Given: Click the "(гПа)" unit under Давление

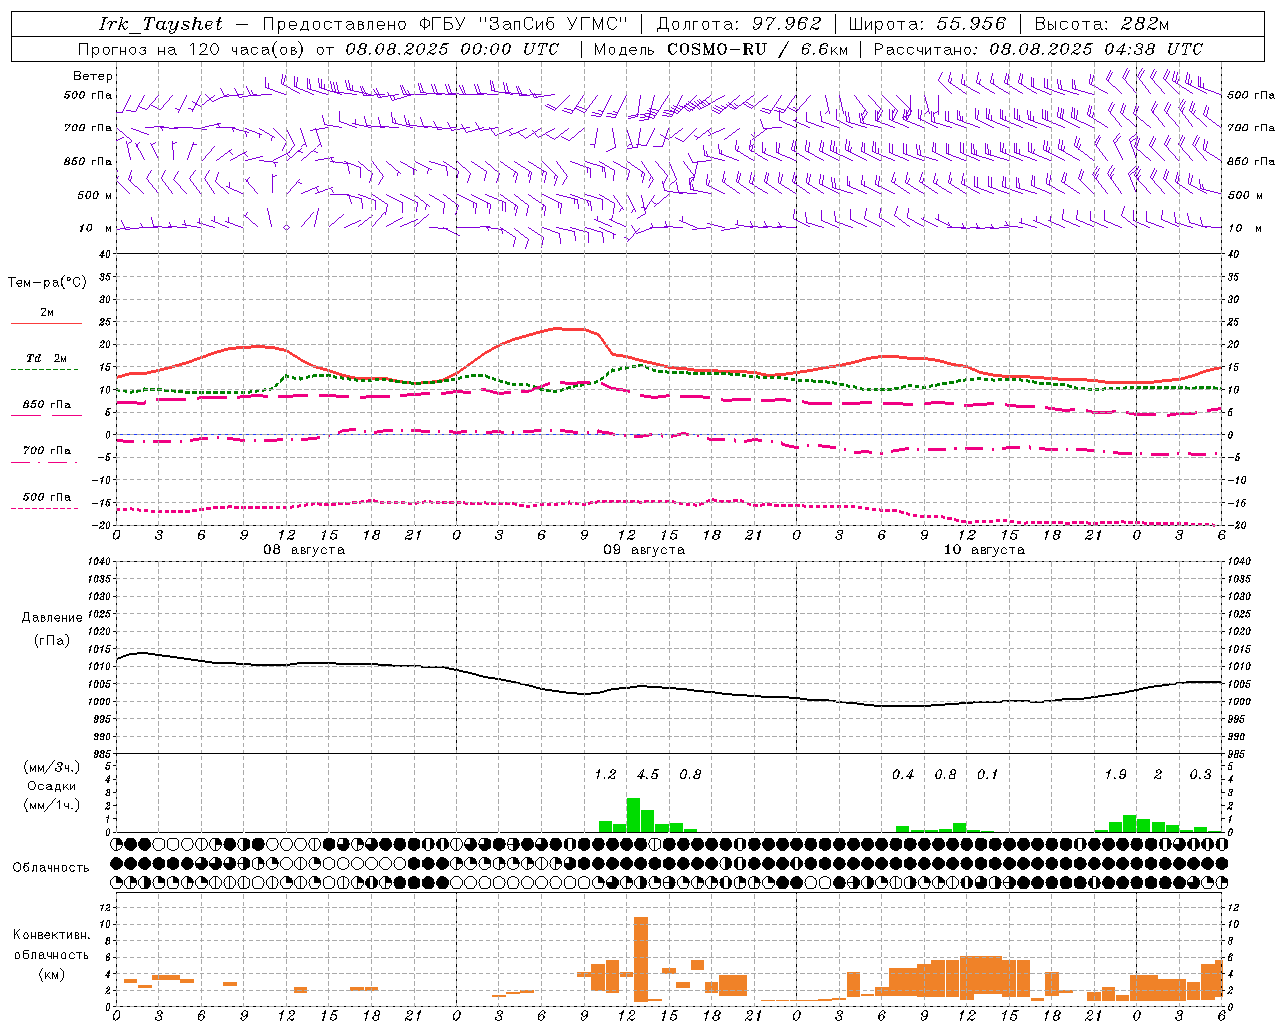Looking at the screenshot, I should [x=52, y=641].
